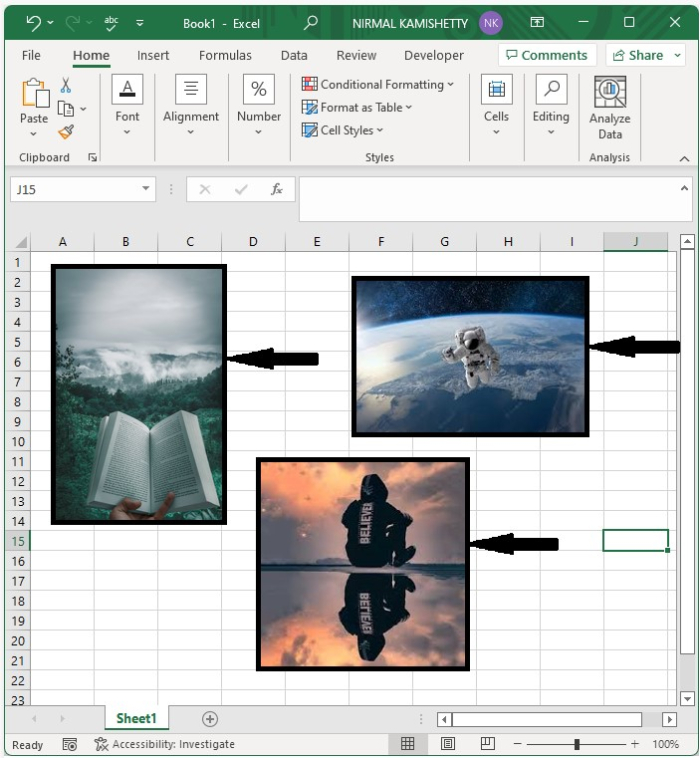Expand the Name Box dropdown arrow
The image size is (700, 758).
tap(146, 189)
